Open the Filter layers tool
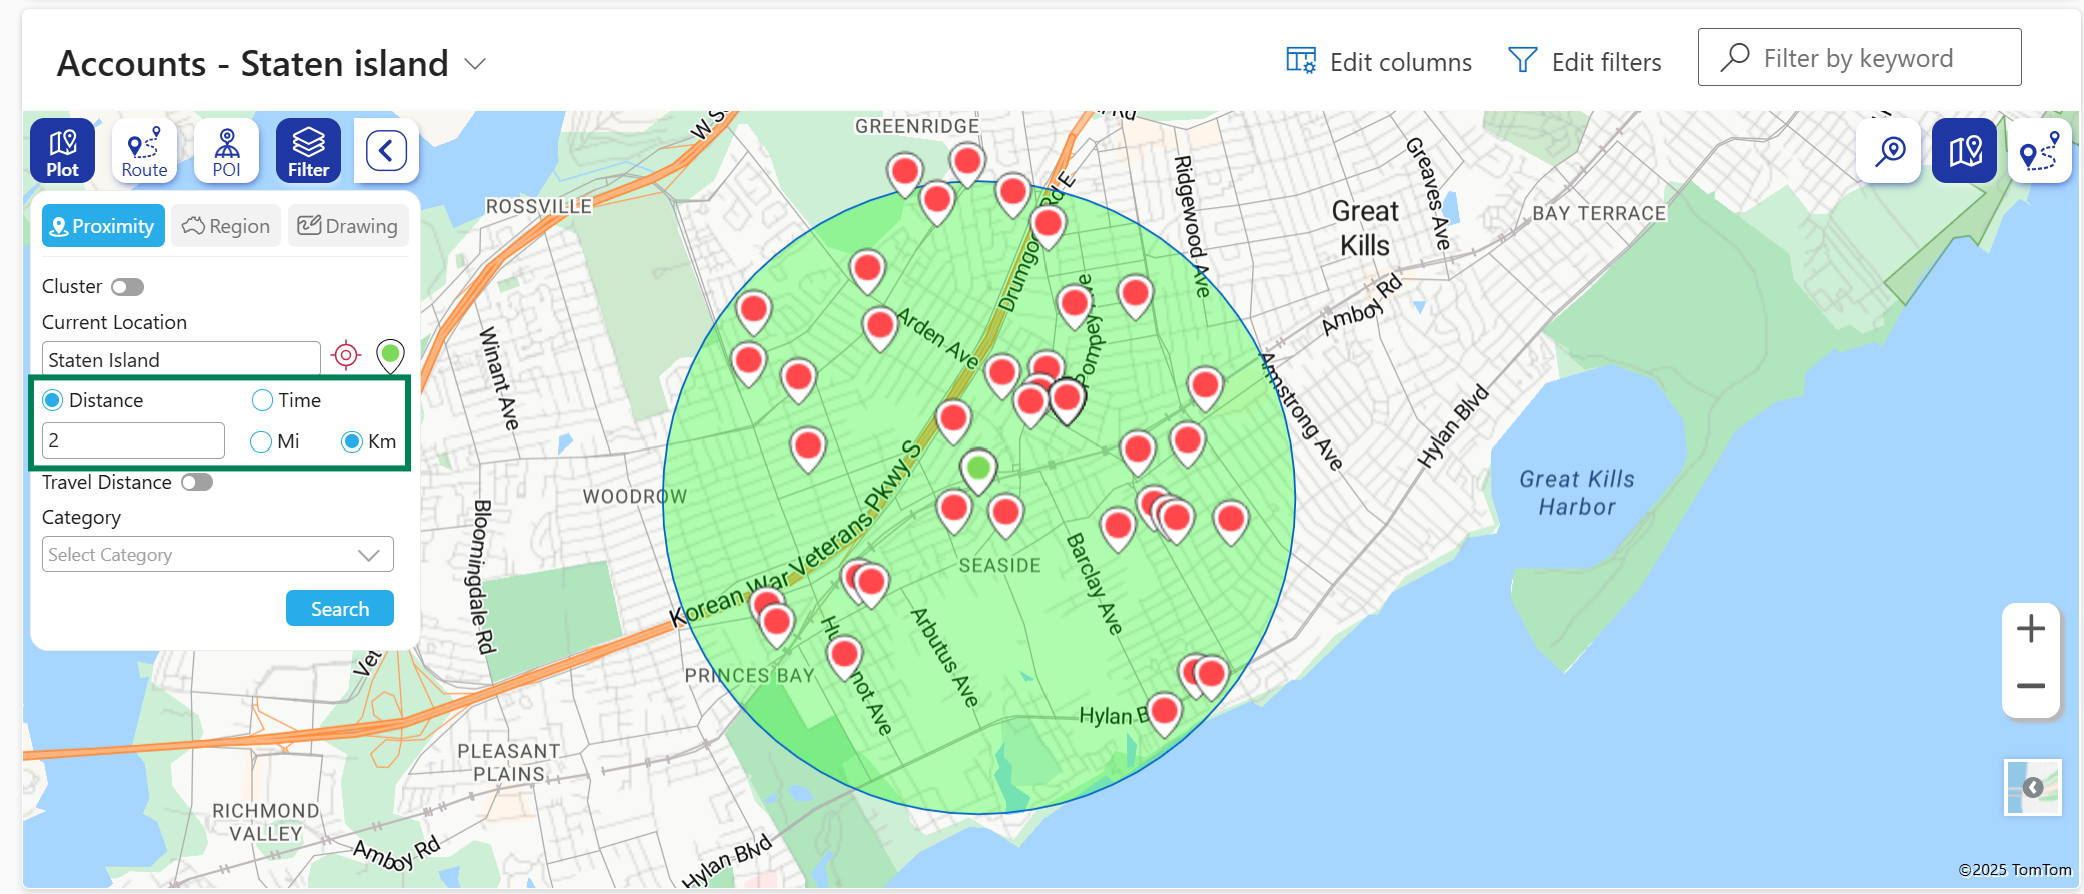2084x894 pixels. point(308,151)
